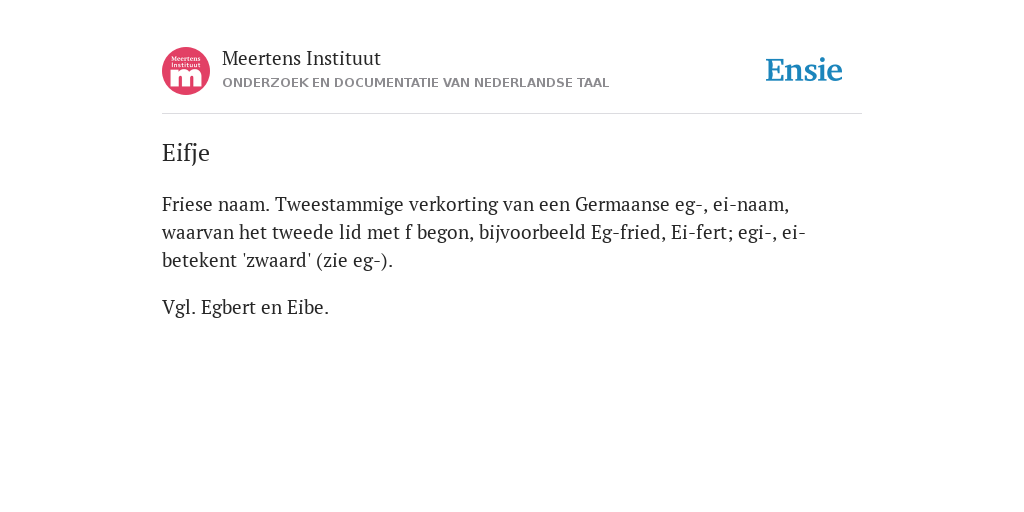Click the name Eibe in the Vgl. line
Screen dimensions: 1024x512
(308, 308)
